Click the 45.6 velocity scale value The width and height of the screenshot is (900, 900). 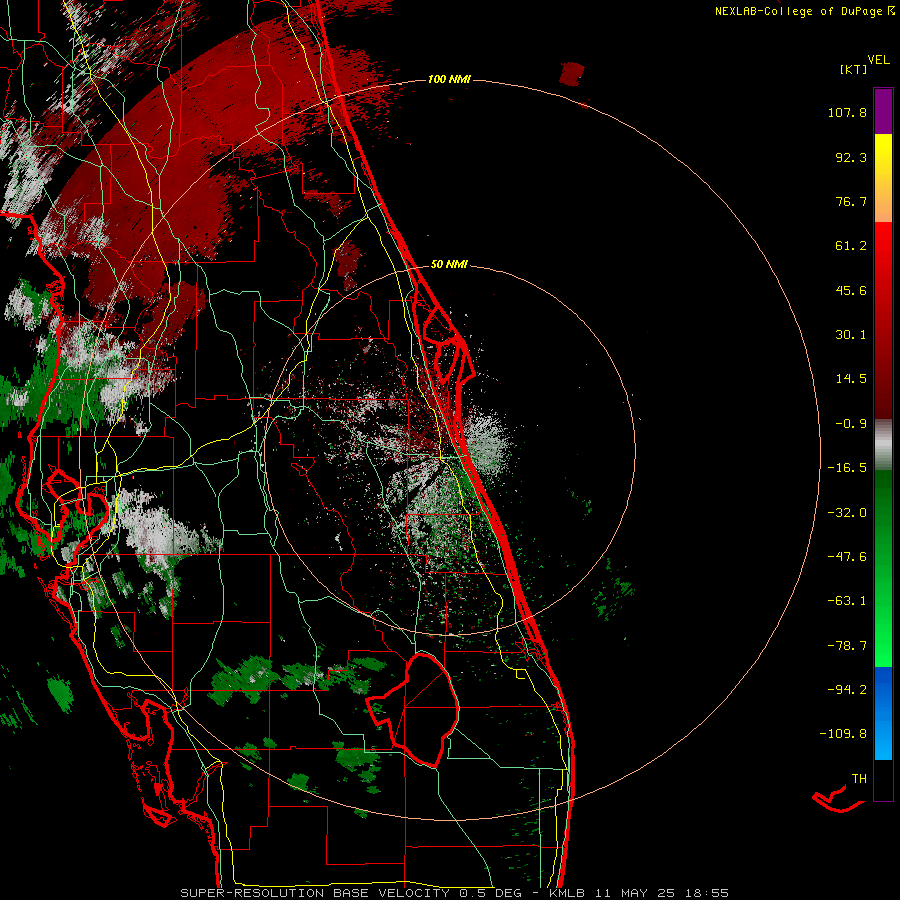[x=851, y=290]
